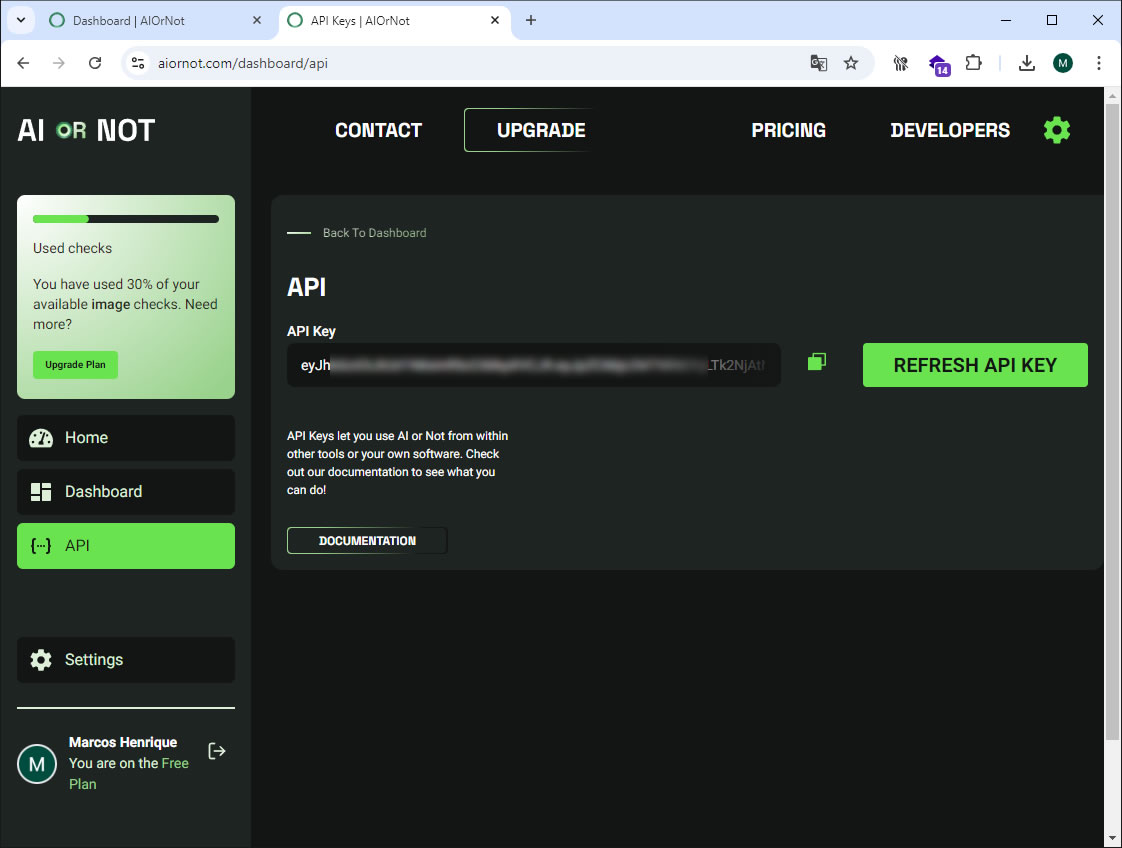This screenshot has width=1122, height=848.
Task: Click the AI or NOT logo
Action: coord(86,130)
